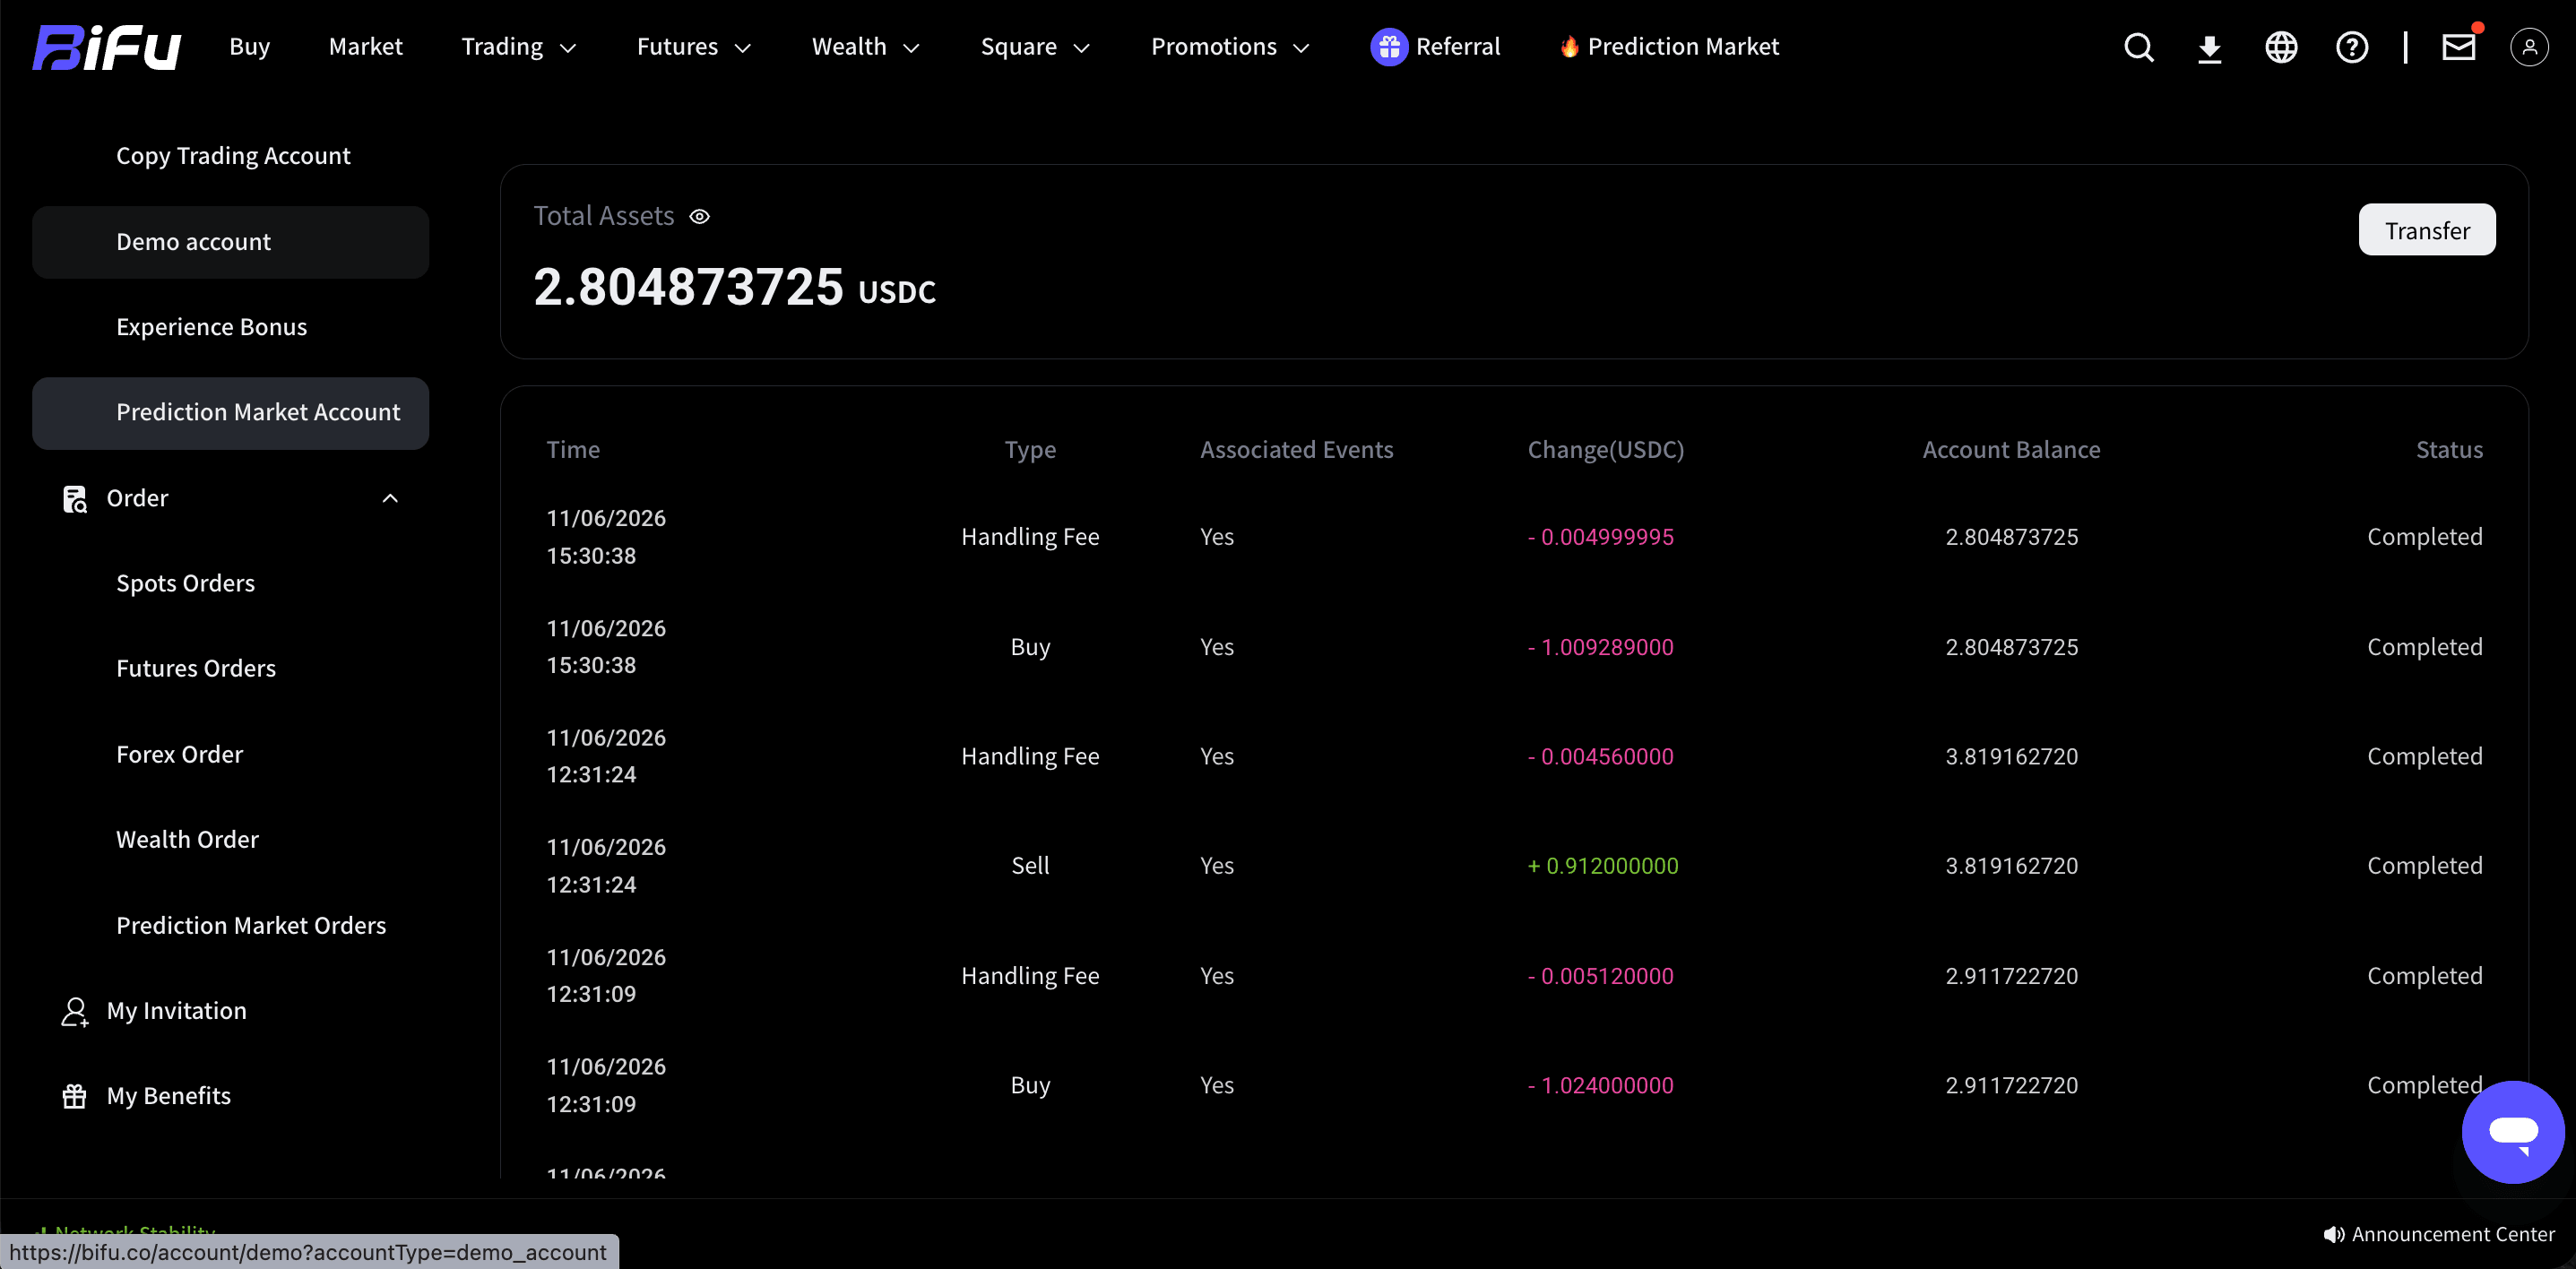Open the Market menu item
2576x1269 pixels.
[x=365, y=47]
